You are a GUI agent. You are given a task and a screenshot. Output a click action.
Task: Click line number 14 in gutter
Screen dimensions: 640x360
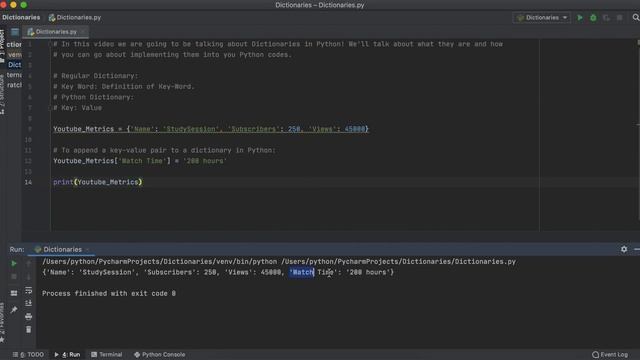pos(28,182)
